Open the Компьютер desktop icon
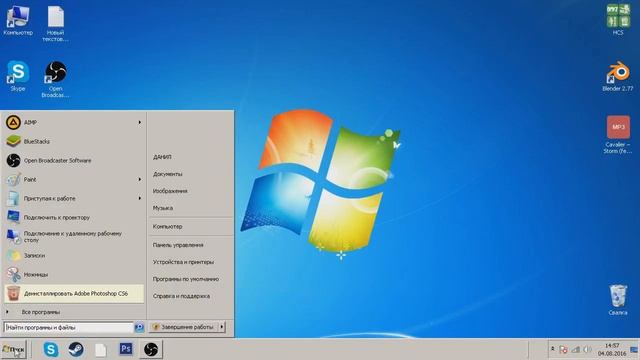Screen dimensions: 640x360 coord(18,20)
